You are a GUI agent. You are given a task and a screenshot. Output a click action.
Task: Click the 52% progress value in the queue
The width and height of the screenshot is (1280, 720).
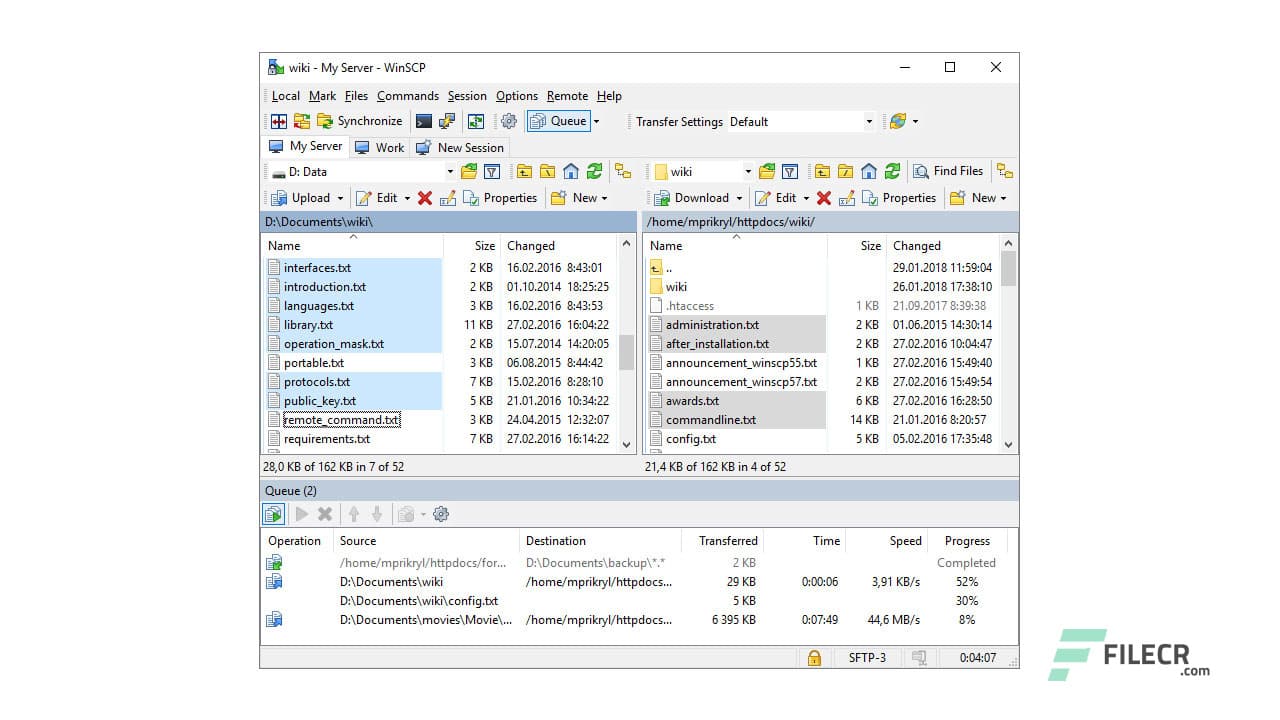point(966,581)
